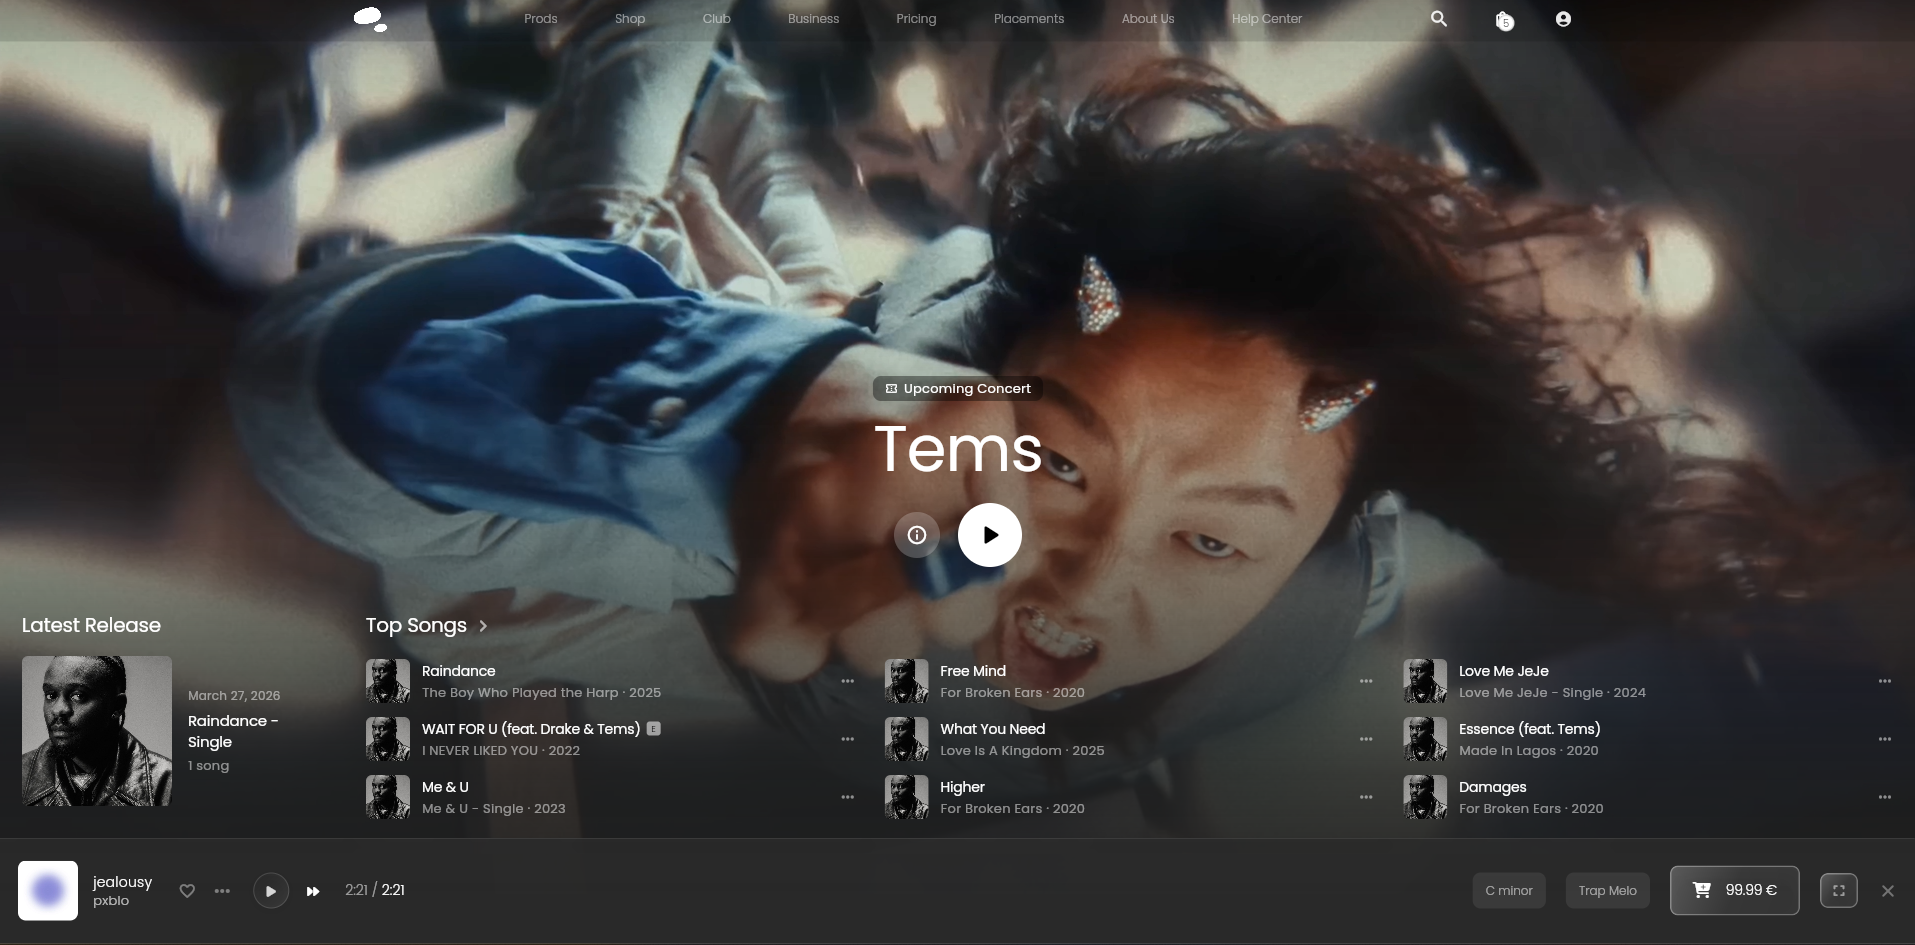Screen dimensions: 1915x945
Task: Click the jealousy track name in player
Action: click(123, 882)
